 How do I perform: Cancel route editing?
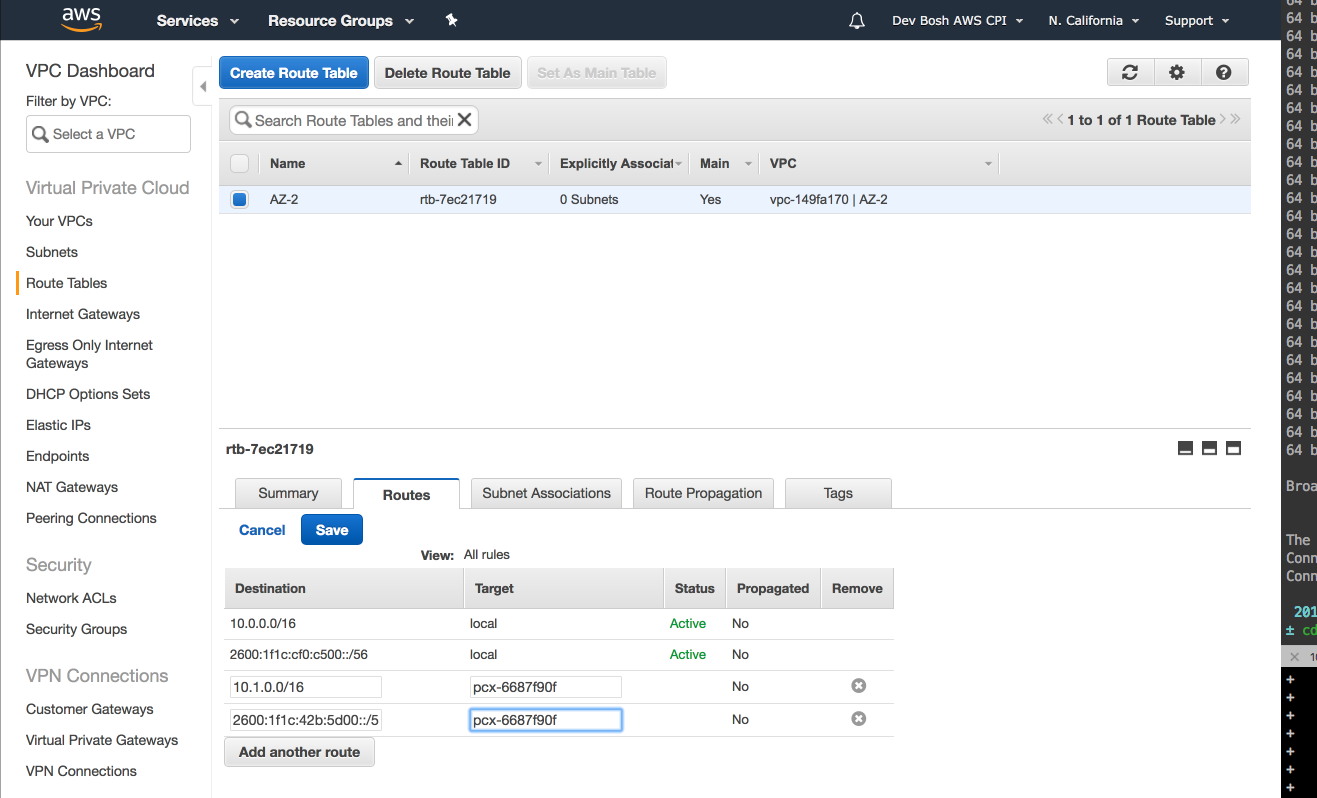[262, 530]
